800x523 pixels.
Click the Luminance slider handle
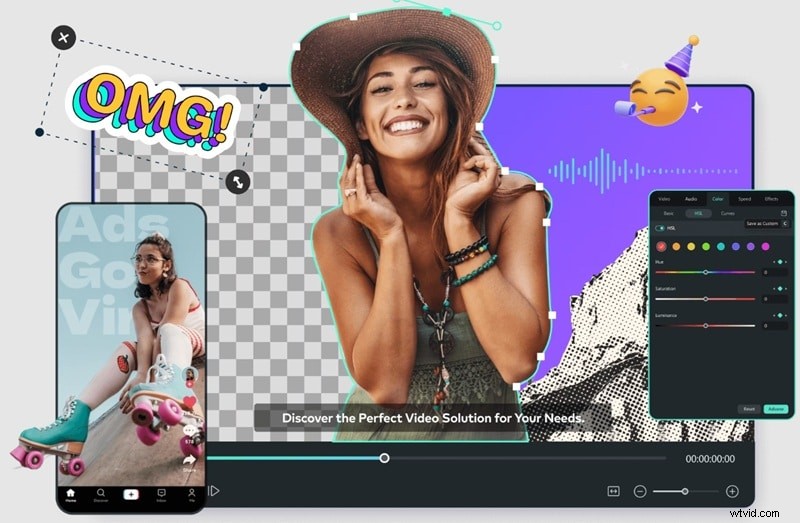[x=706, y=326]
